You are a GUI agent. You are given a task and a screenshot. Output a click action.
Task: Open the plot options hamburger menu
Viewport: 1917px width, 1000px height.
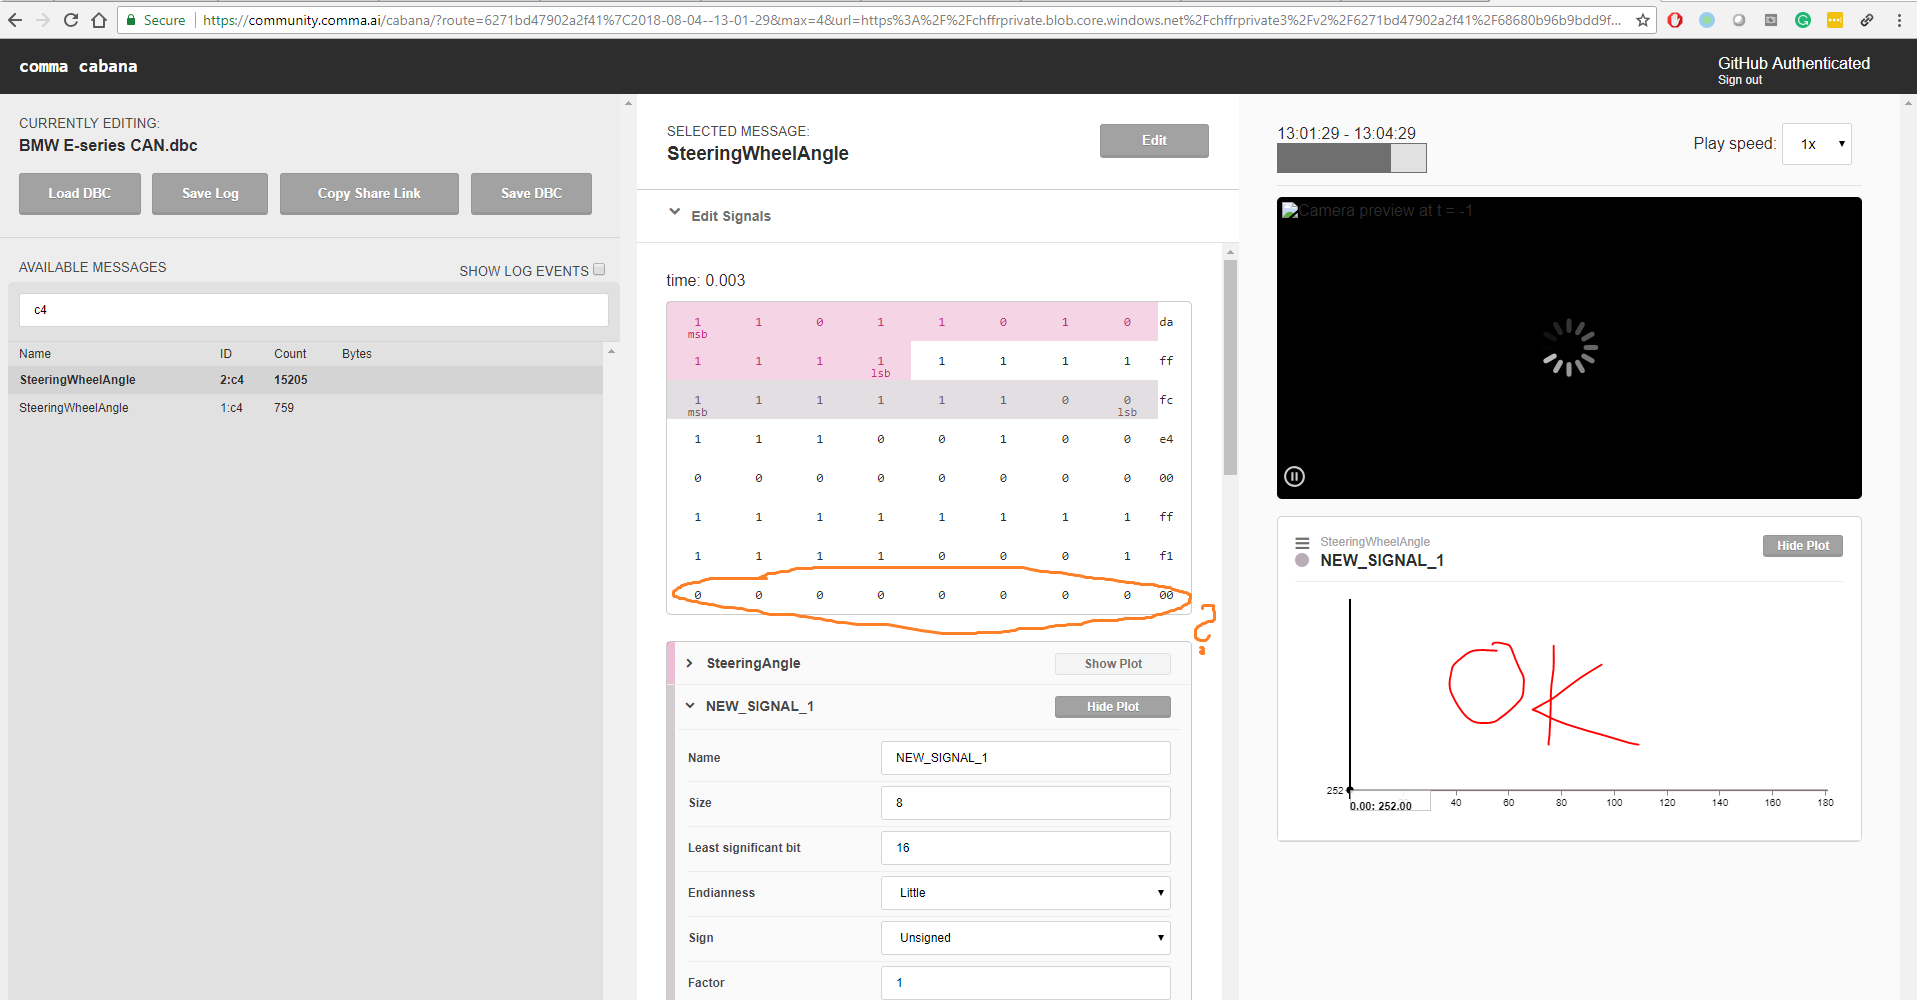click(x=1302, y=541)
